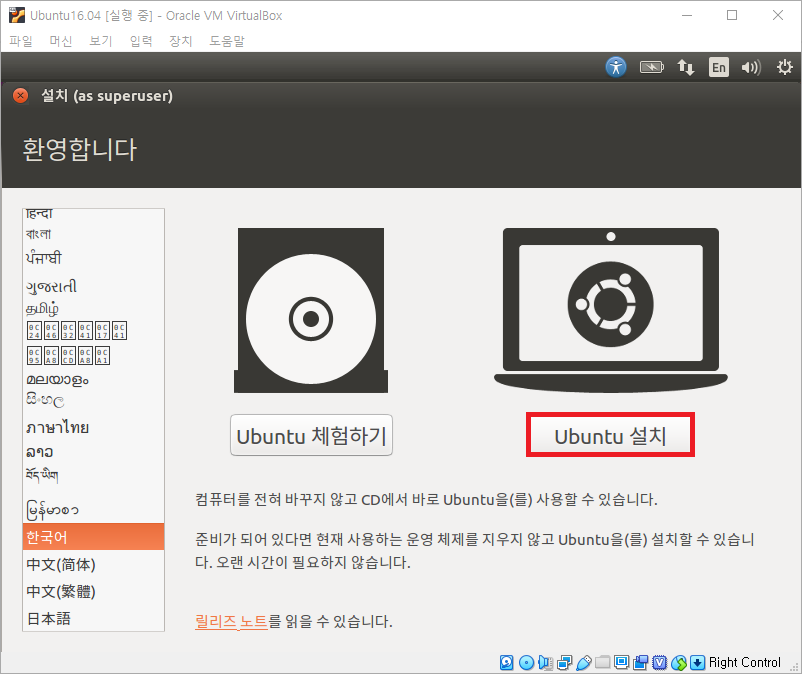Minimize the VirtualBox window

(x=687, y=15)
